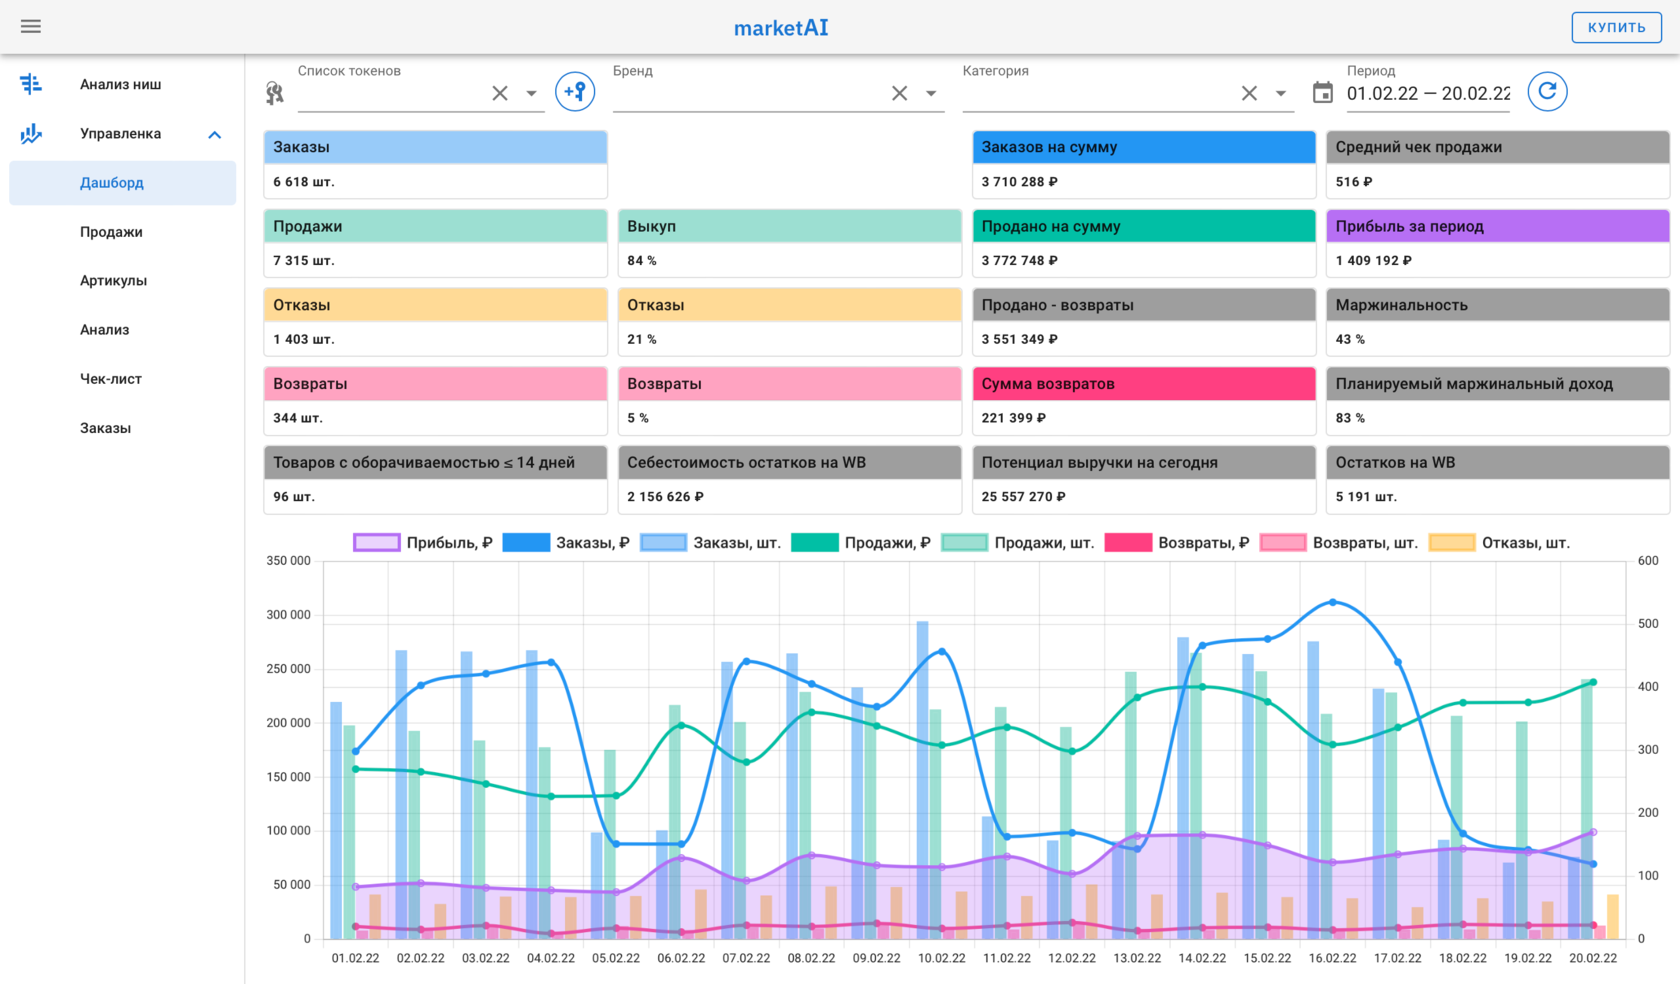Click the Заказов на сумму card
The width and height of the screenshot is (1680, 984).
1144,164
